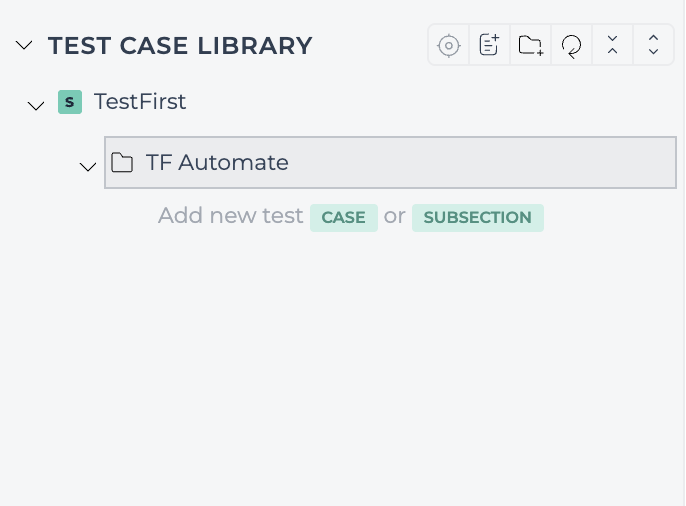Click the 'or' text between CASE and SUBSECTION
This screenshot has width=686, height=506.
[x=395, y=216]
